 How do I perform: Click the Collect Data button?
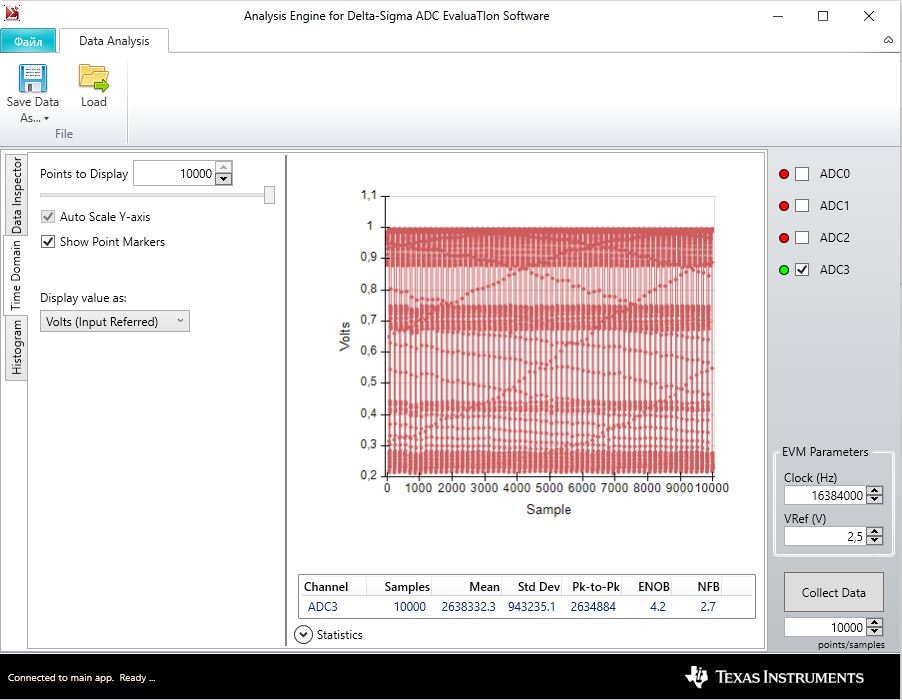coord(834,592)
